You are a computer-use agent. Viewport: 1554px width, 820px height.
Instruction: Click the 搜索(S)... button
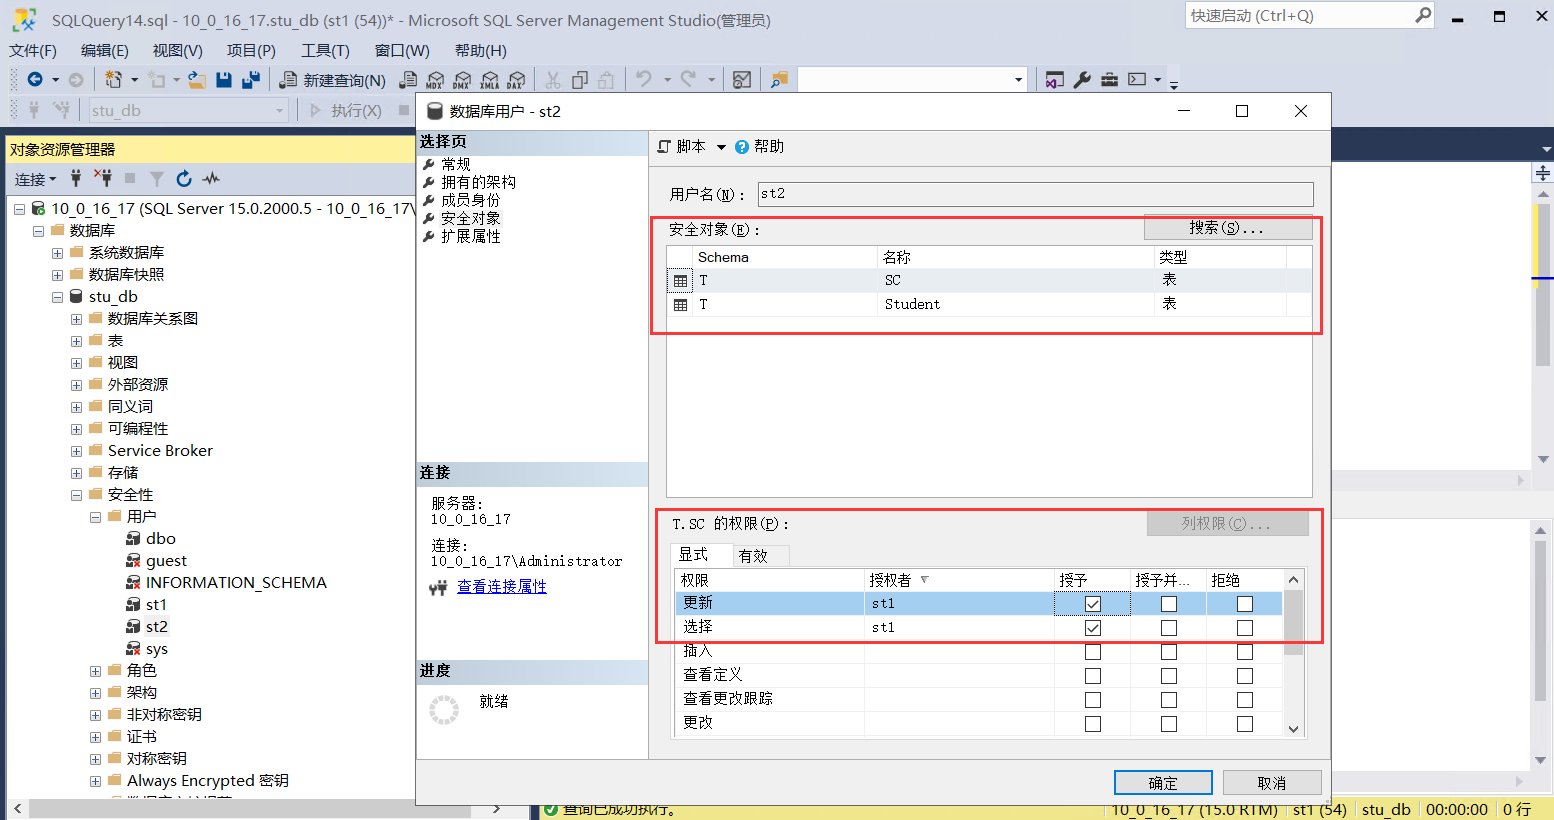tap(1227, 227)
